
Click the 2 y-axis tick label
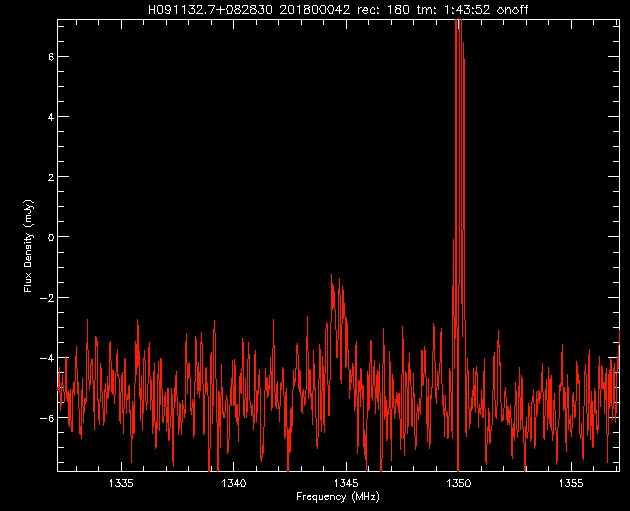click(x=49, y=177)
